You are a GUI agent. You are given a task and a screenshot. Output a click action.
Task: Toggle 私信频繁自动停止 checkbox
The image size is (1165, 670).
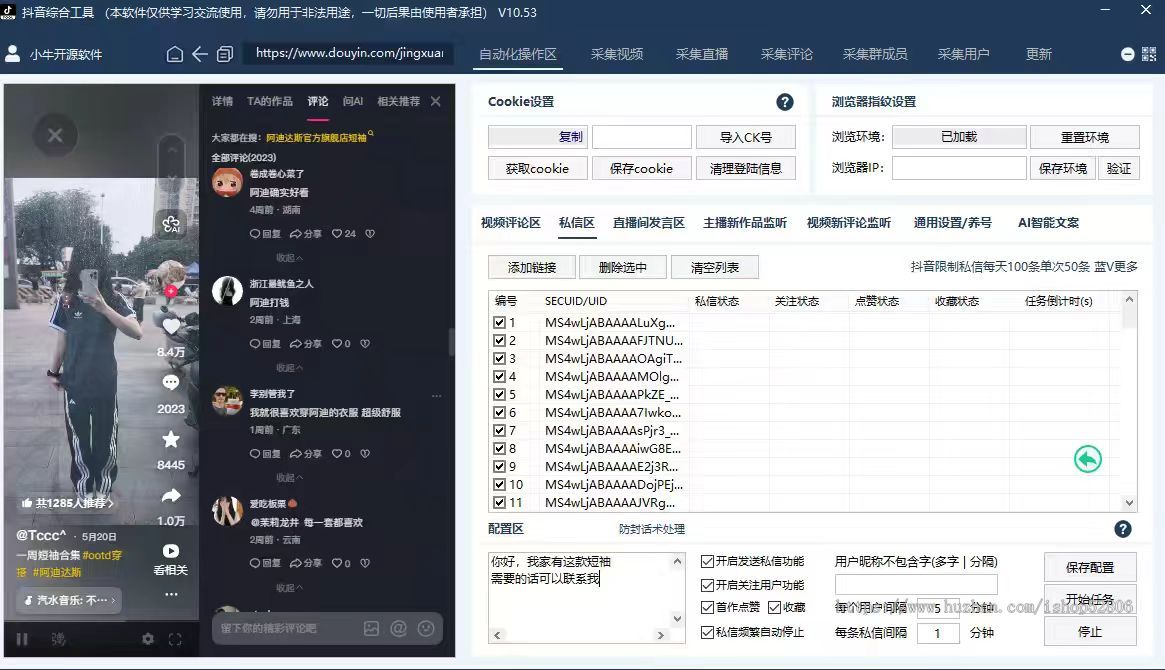coord(708,632)
